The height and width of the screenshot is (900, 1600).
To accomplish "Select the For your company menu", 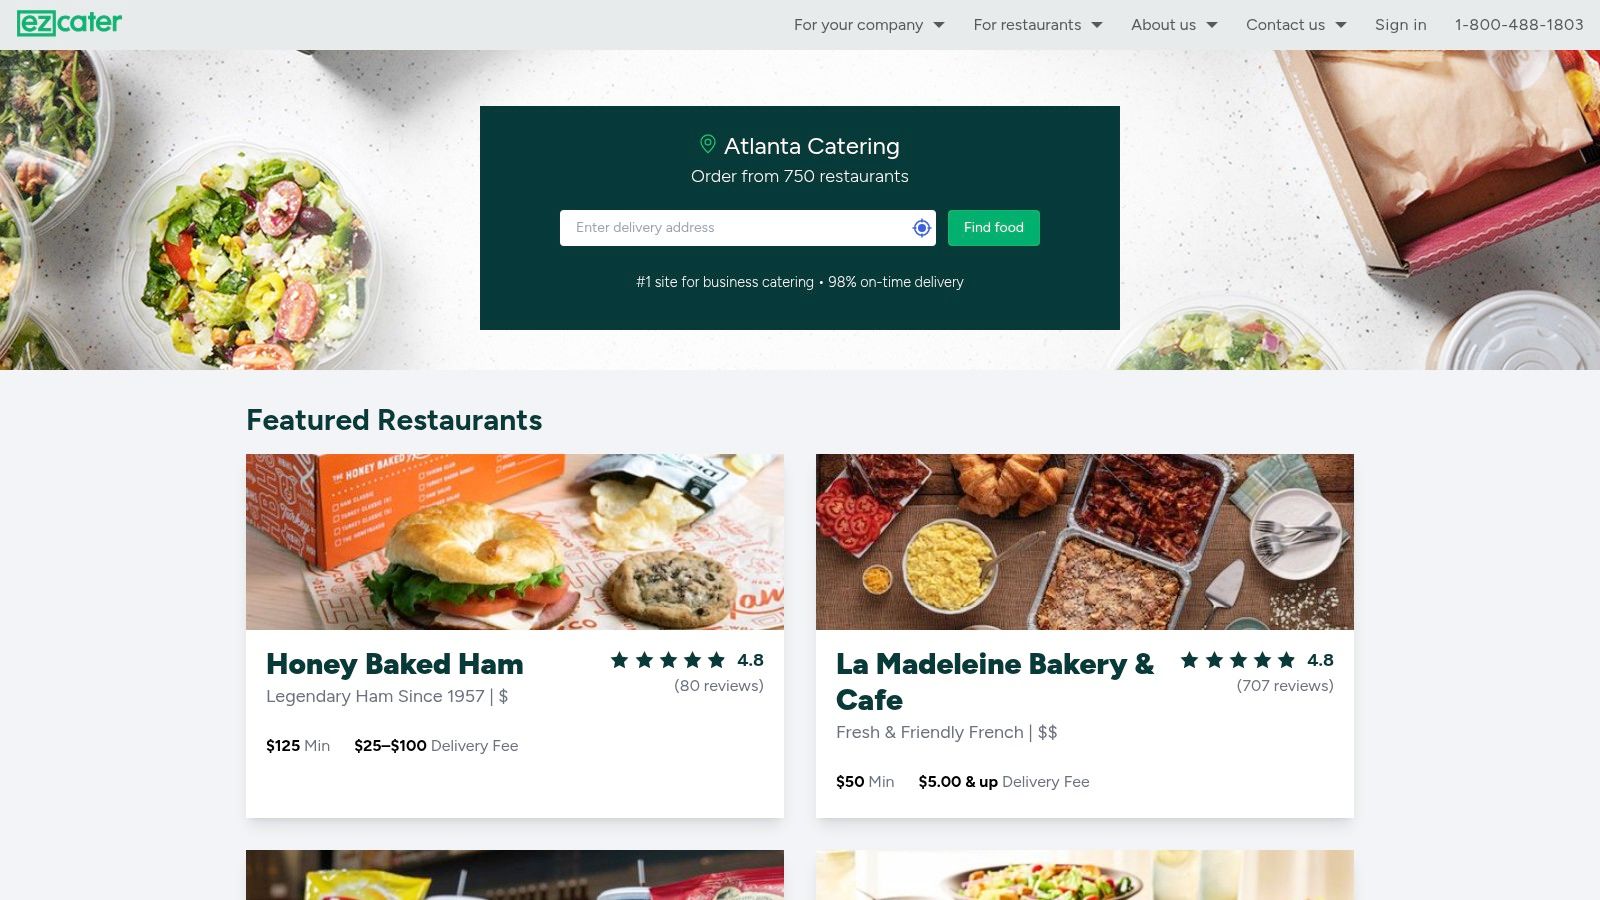I will (x=858, y=25).
